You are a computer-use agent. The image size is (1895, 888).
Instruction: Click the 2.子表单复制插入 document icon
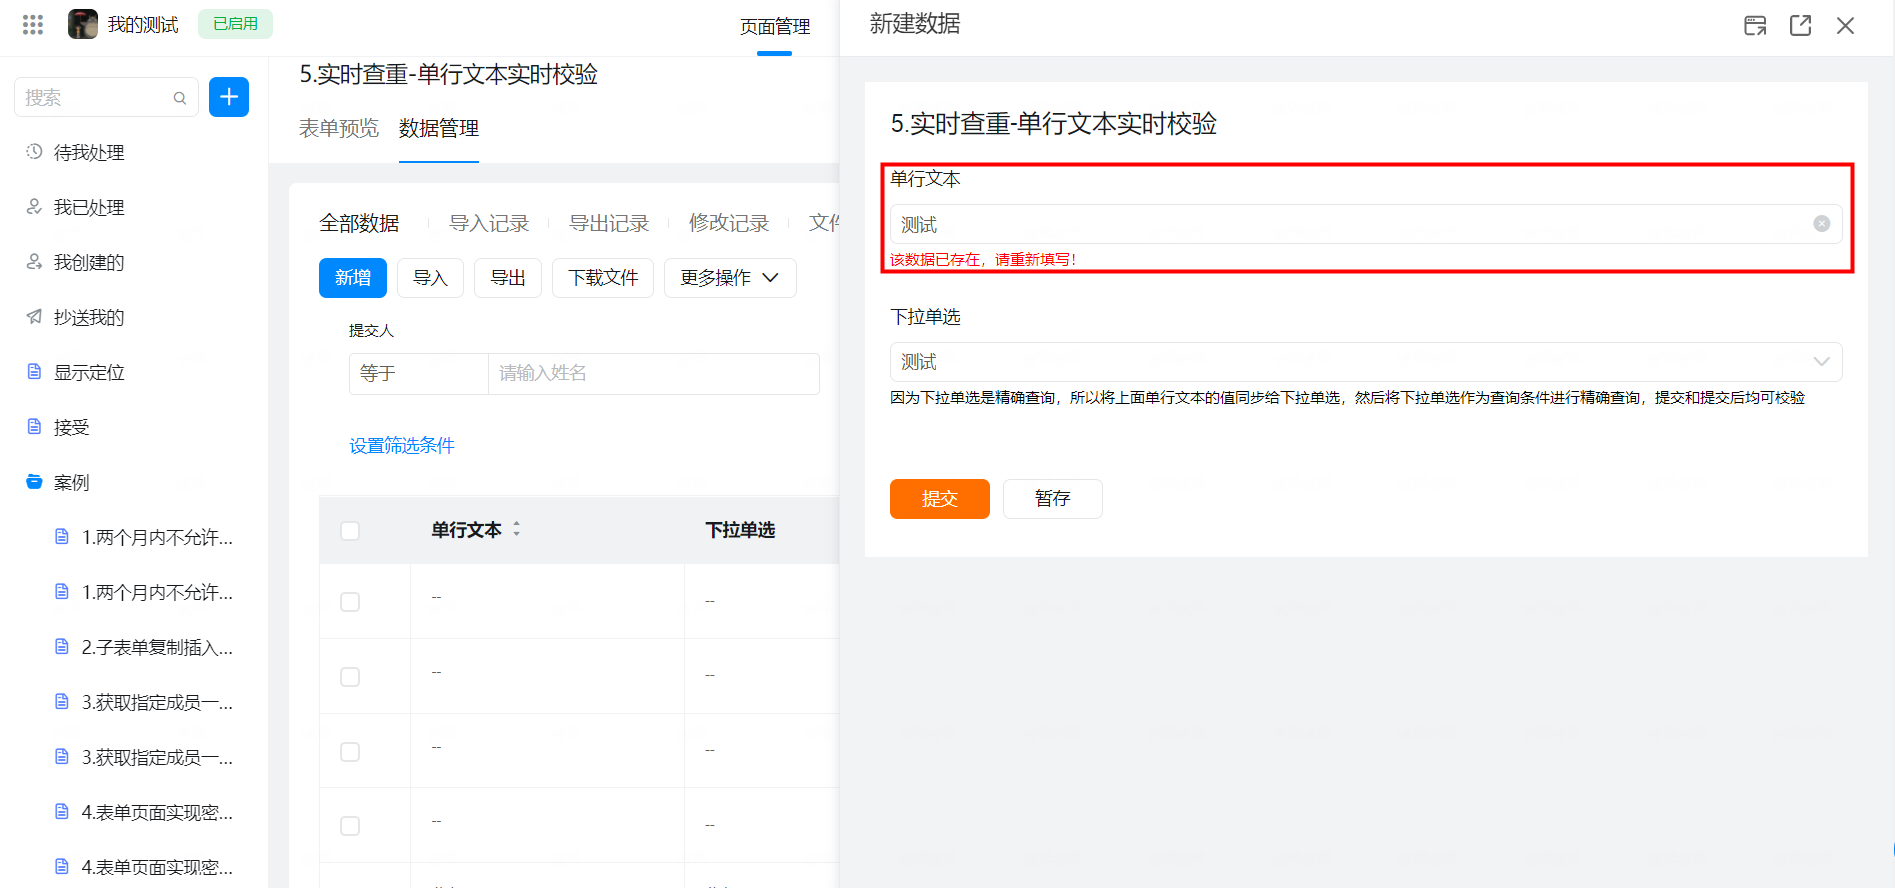[x=62, y=646]
